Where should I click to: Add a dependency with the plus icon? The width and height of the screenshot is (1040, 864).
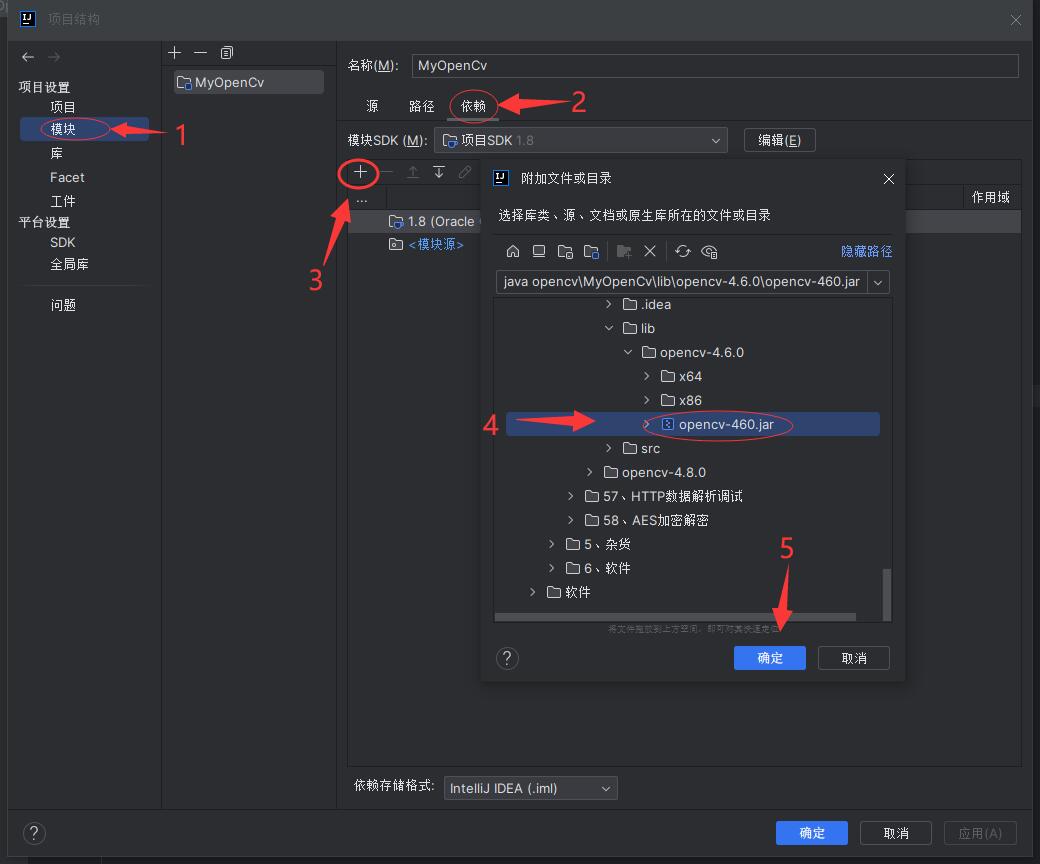click(360, 172)
